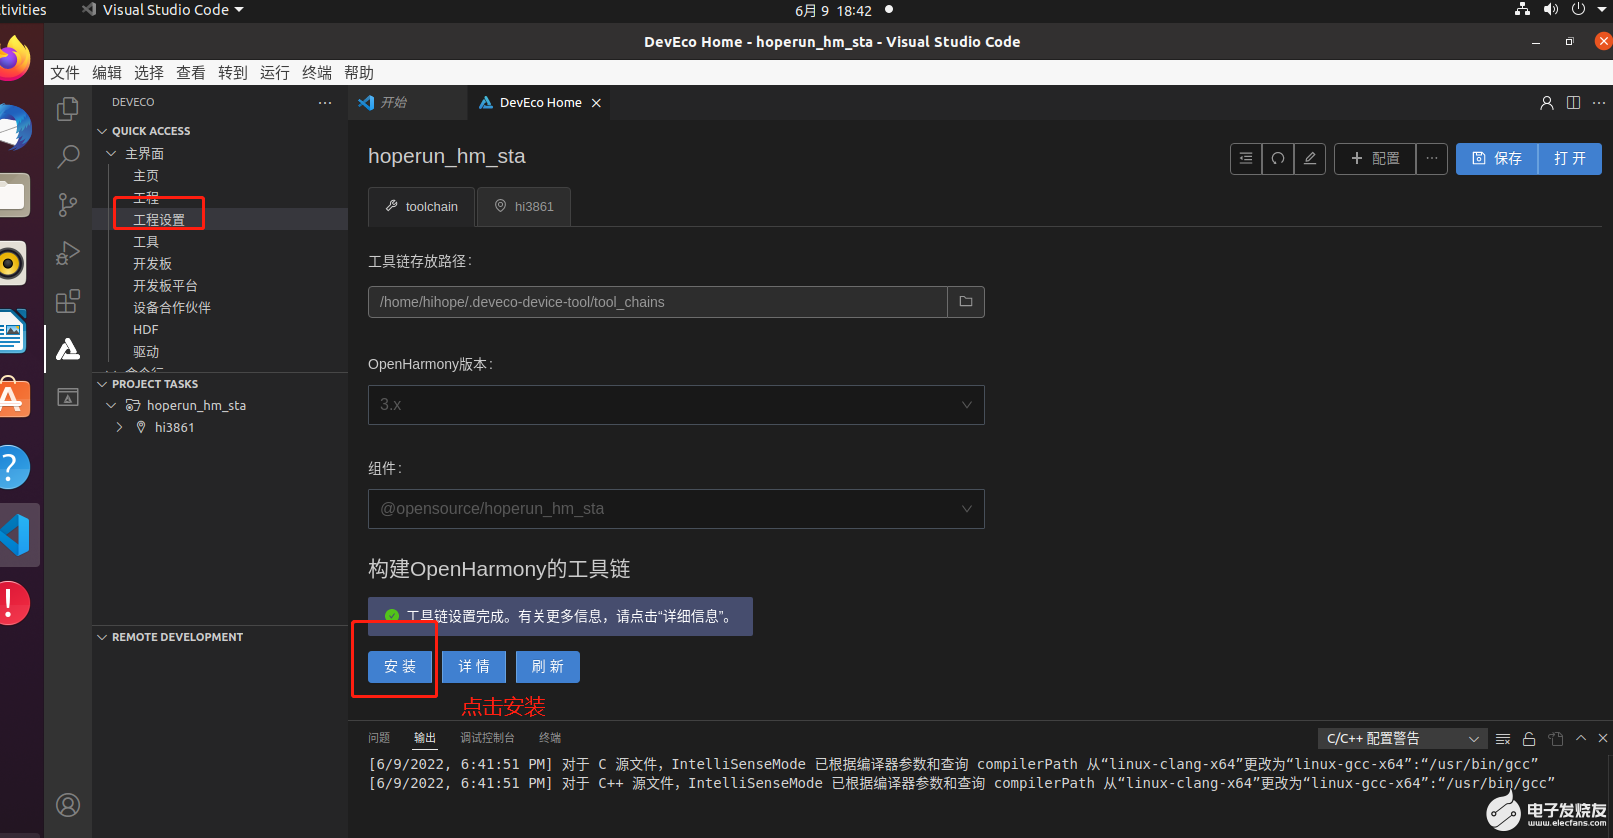Click the user profile icon in editor title bar
Image resolution: width=1613 pixels, height=838 pixels.
click(x=1547, y=103)
